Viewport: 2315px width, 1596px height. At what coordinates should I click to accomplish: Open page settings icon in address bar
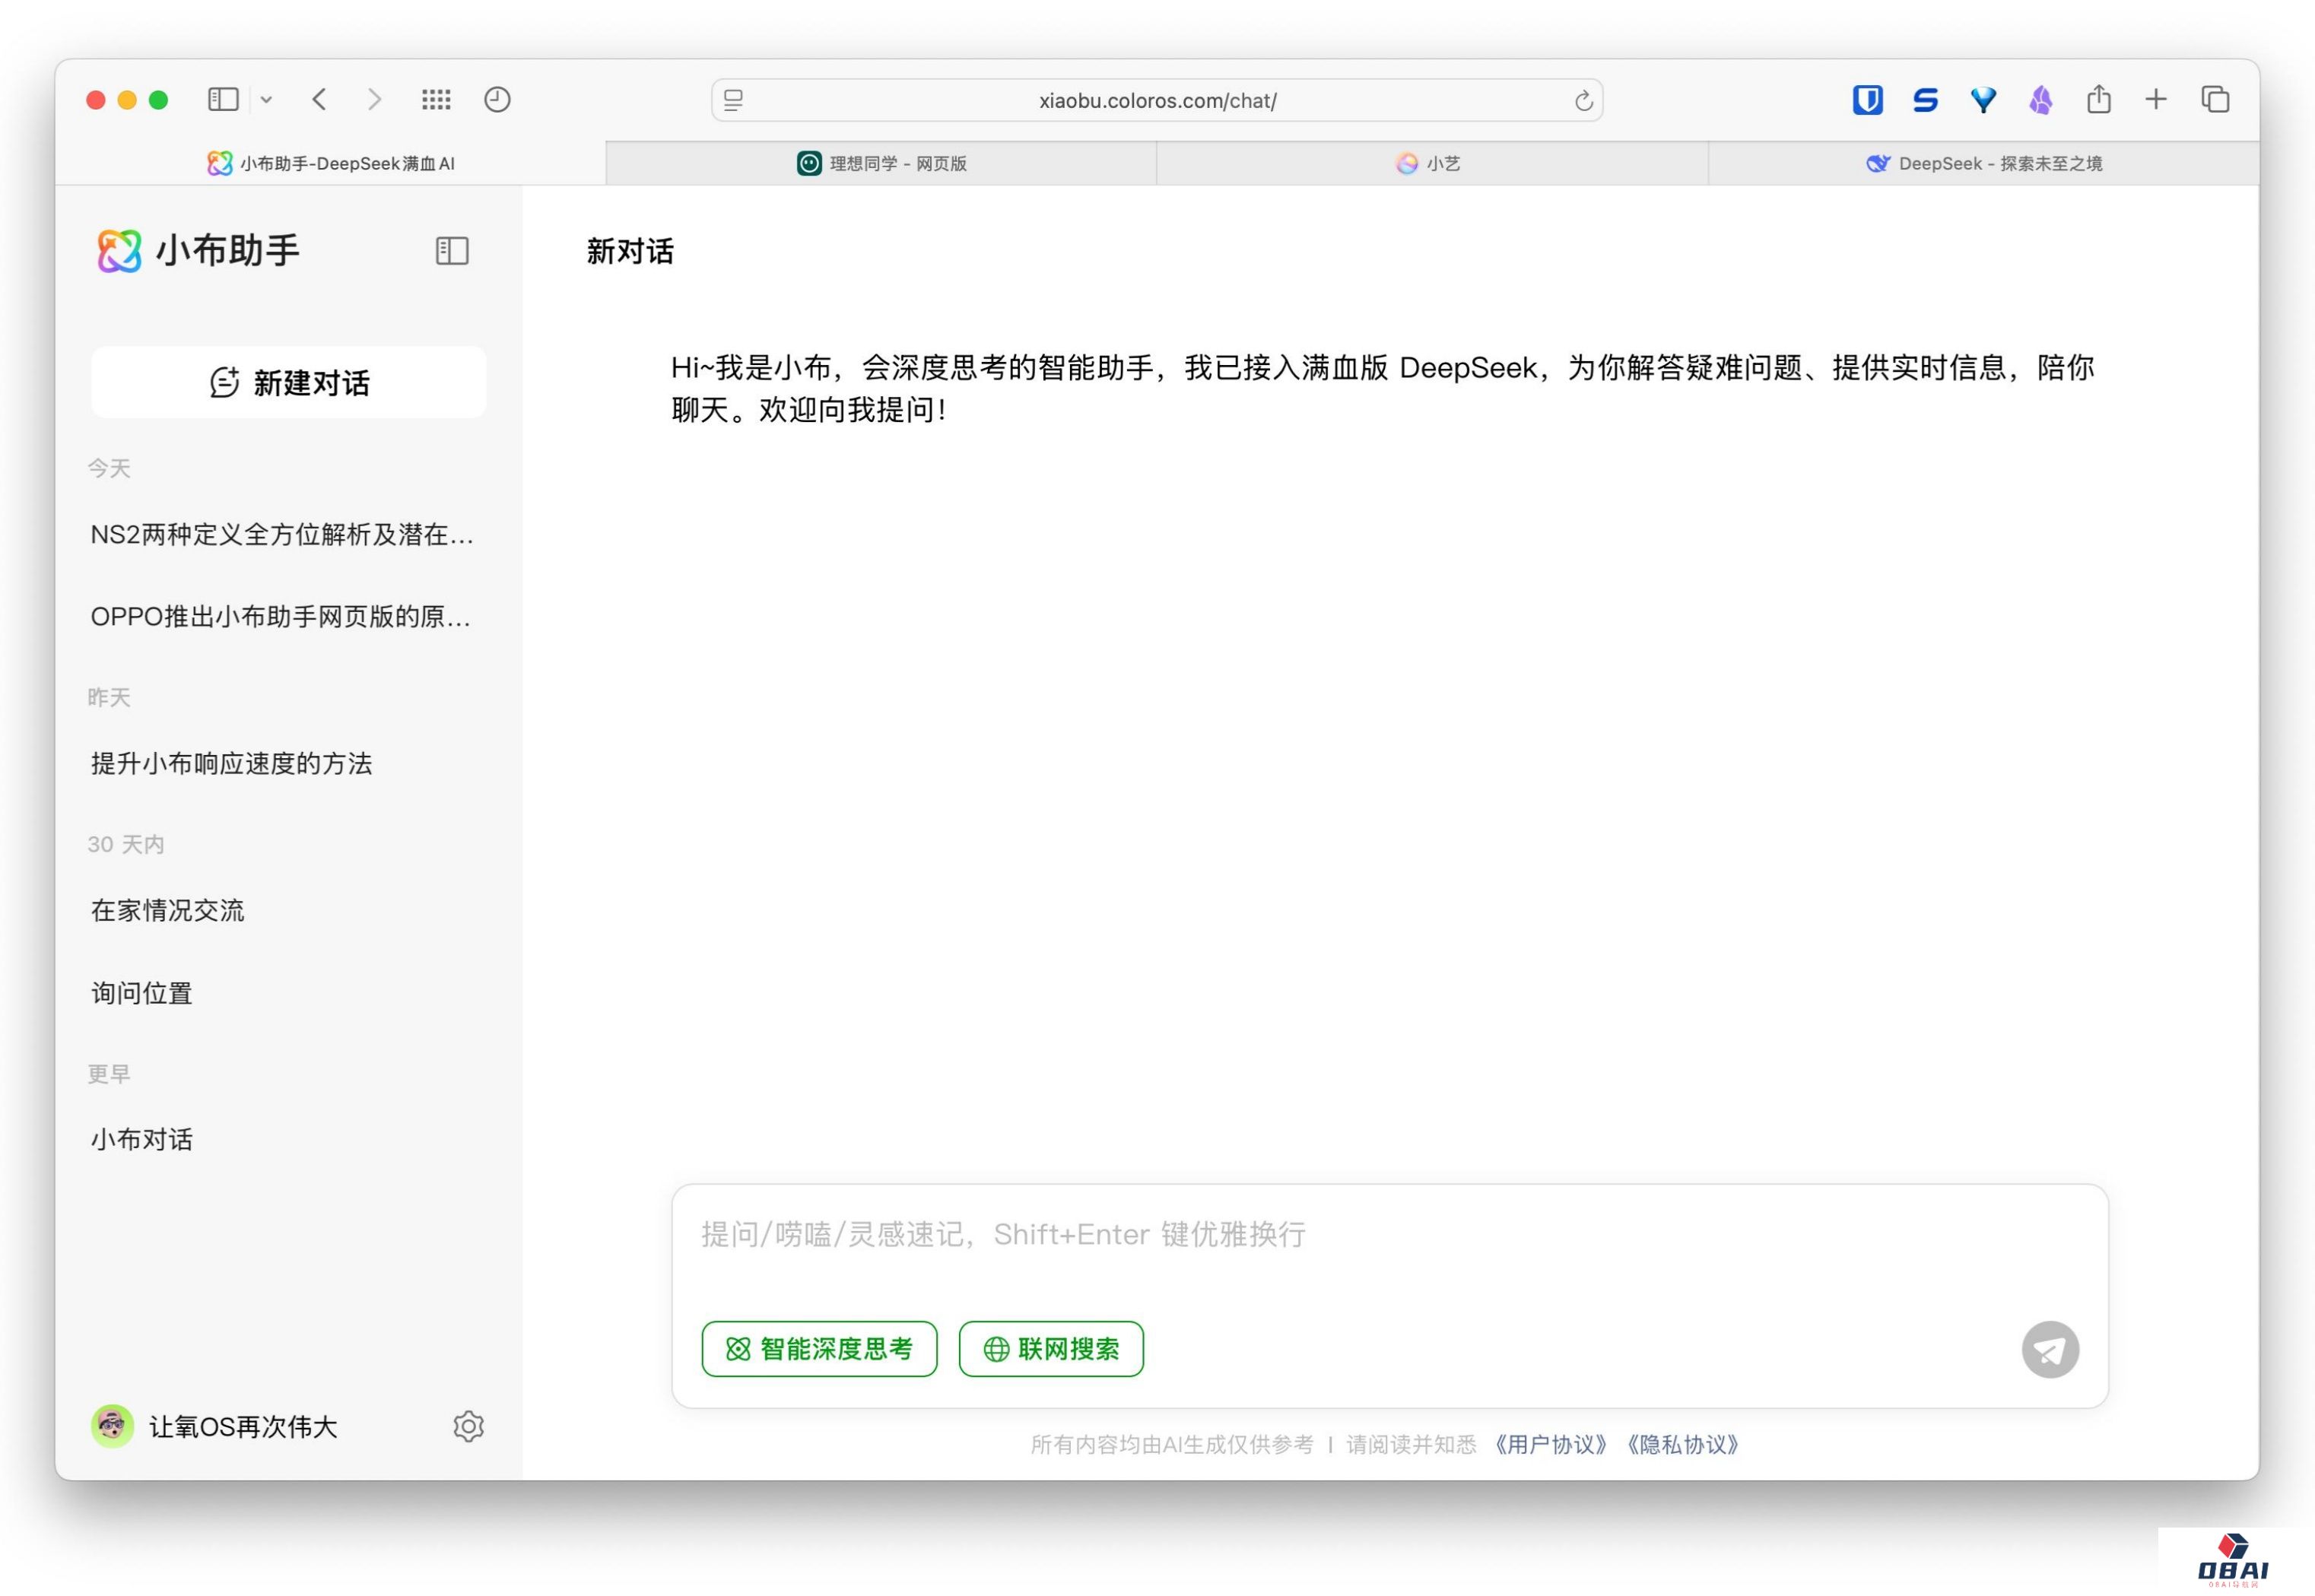pyautogui.click(x=733, y=100)
